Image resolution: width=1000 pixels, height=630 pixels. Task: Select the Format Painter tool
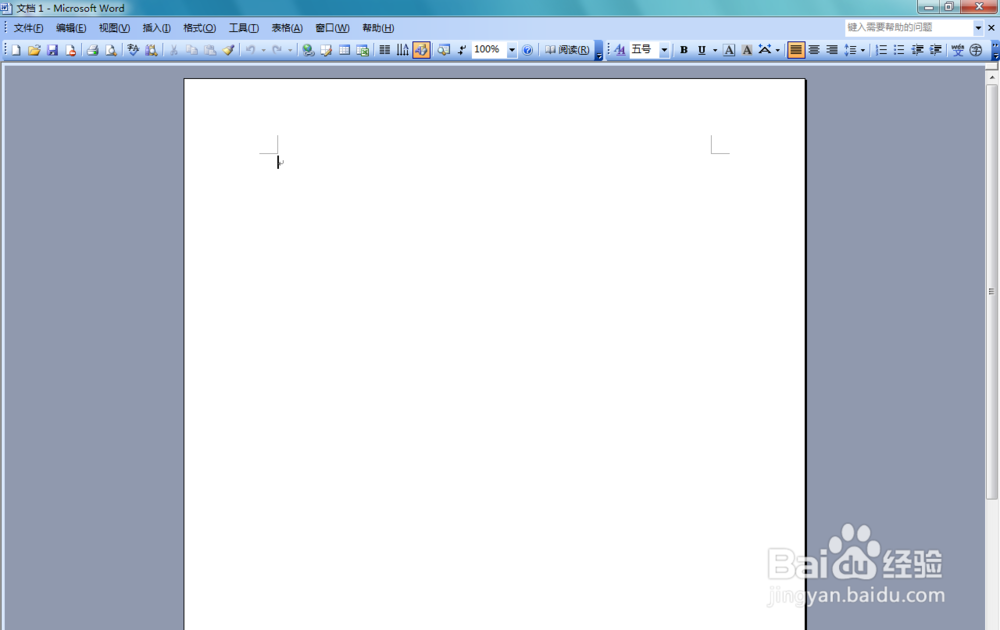[x=229, y=49]
